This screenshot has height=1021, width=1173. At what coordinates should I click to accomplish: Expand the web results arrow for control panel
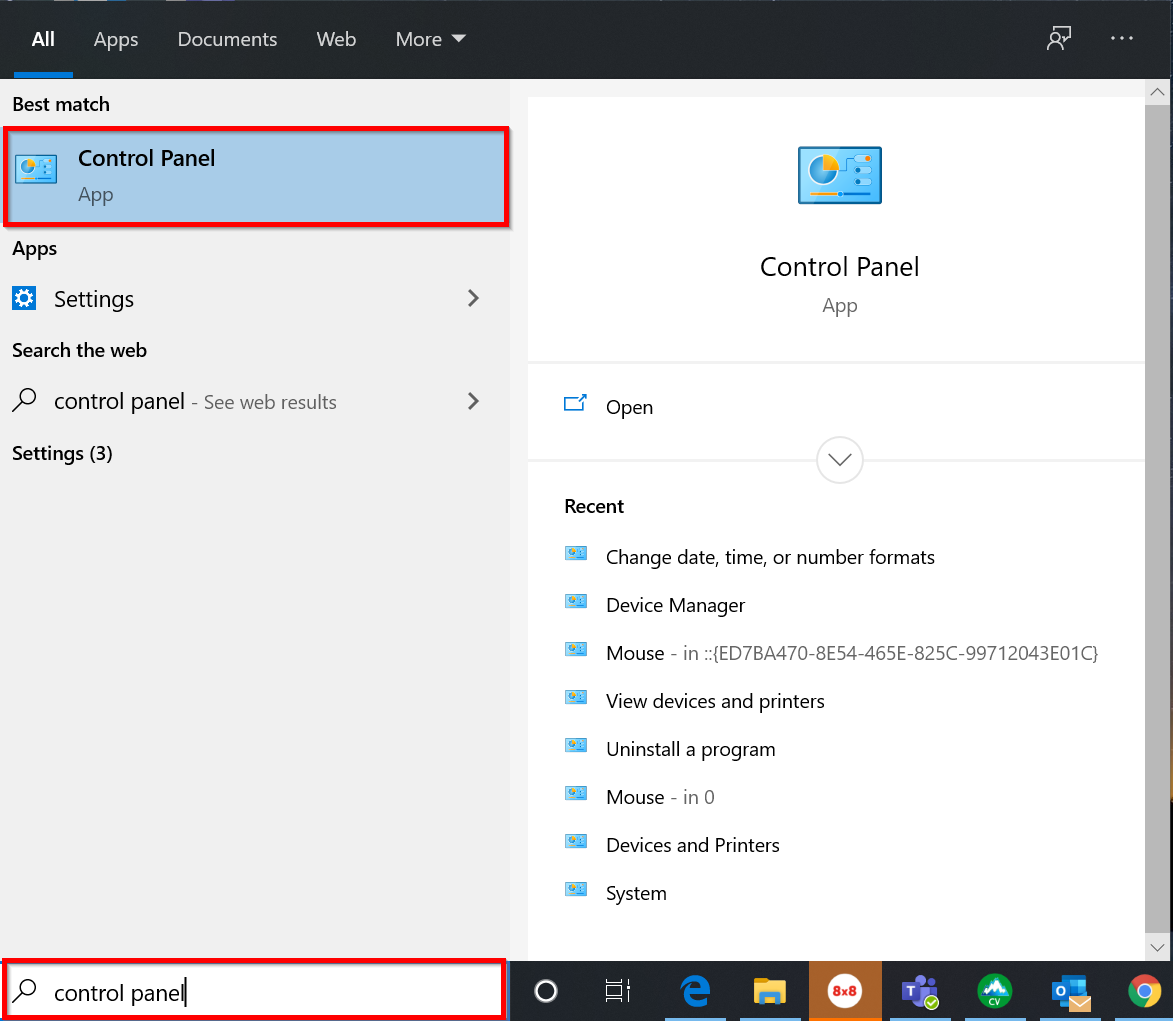pyautogui.click(x=473, y=402)
